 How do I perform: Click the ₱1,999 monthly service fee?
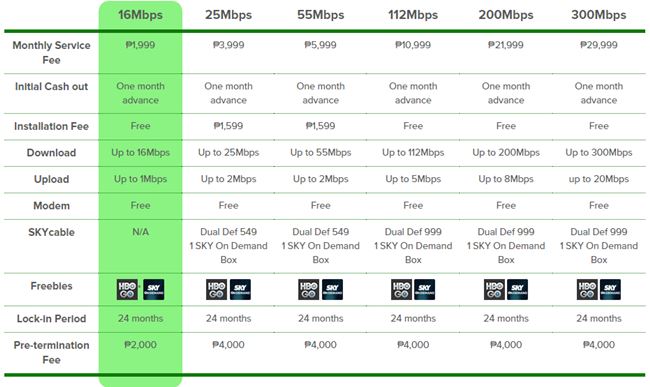[x=140, y=45]
